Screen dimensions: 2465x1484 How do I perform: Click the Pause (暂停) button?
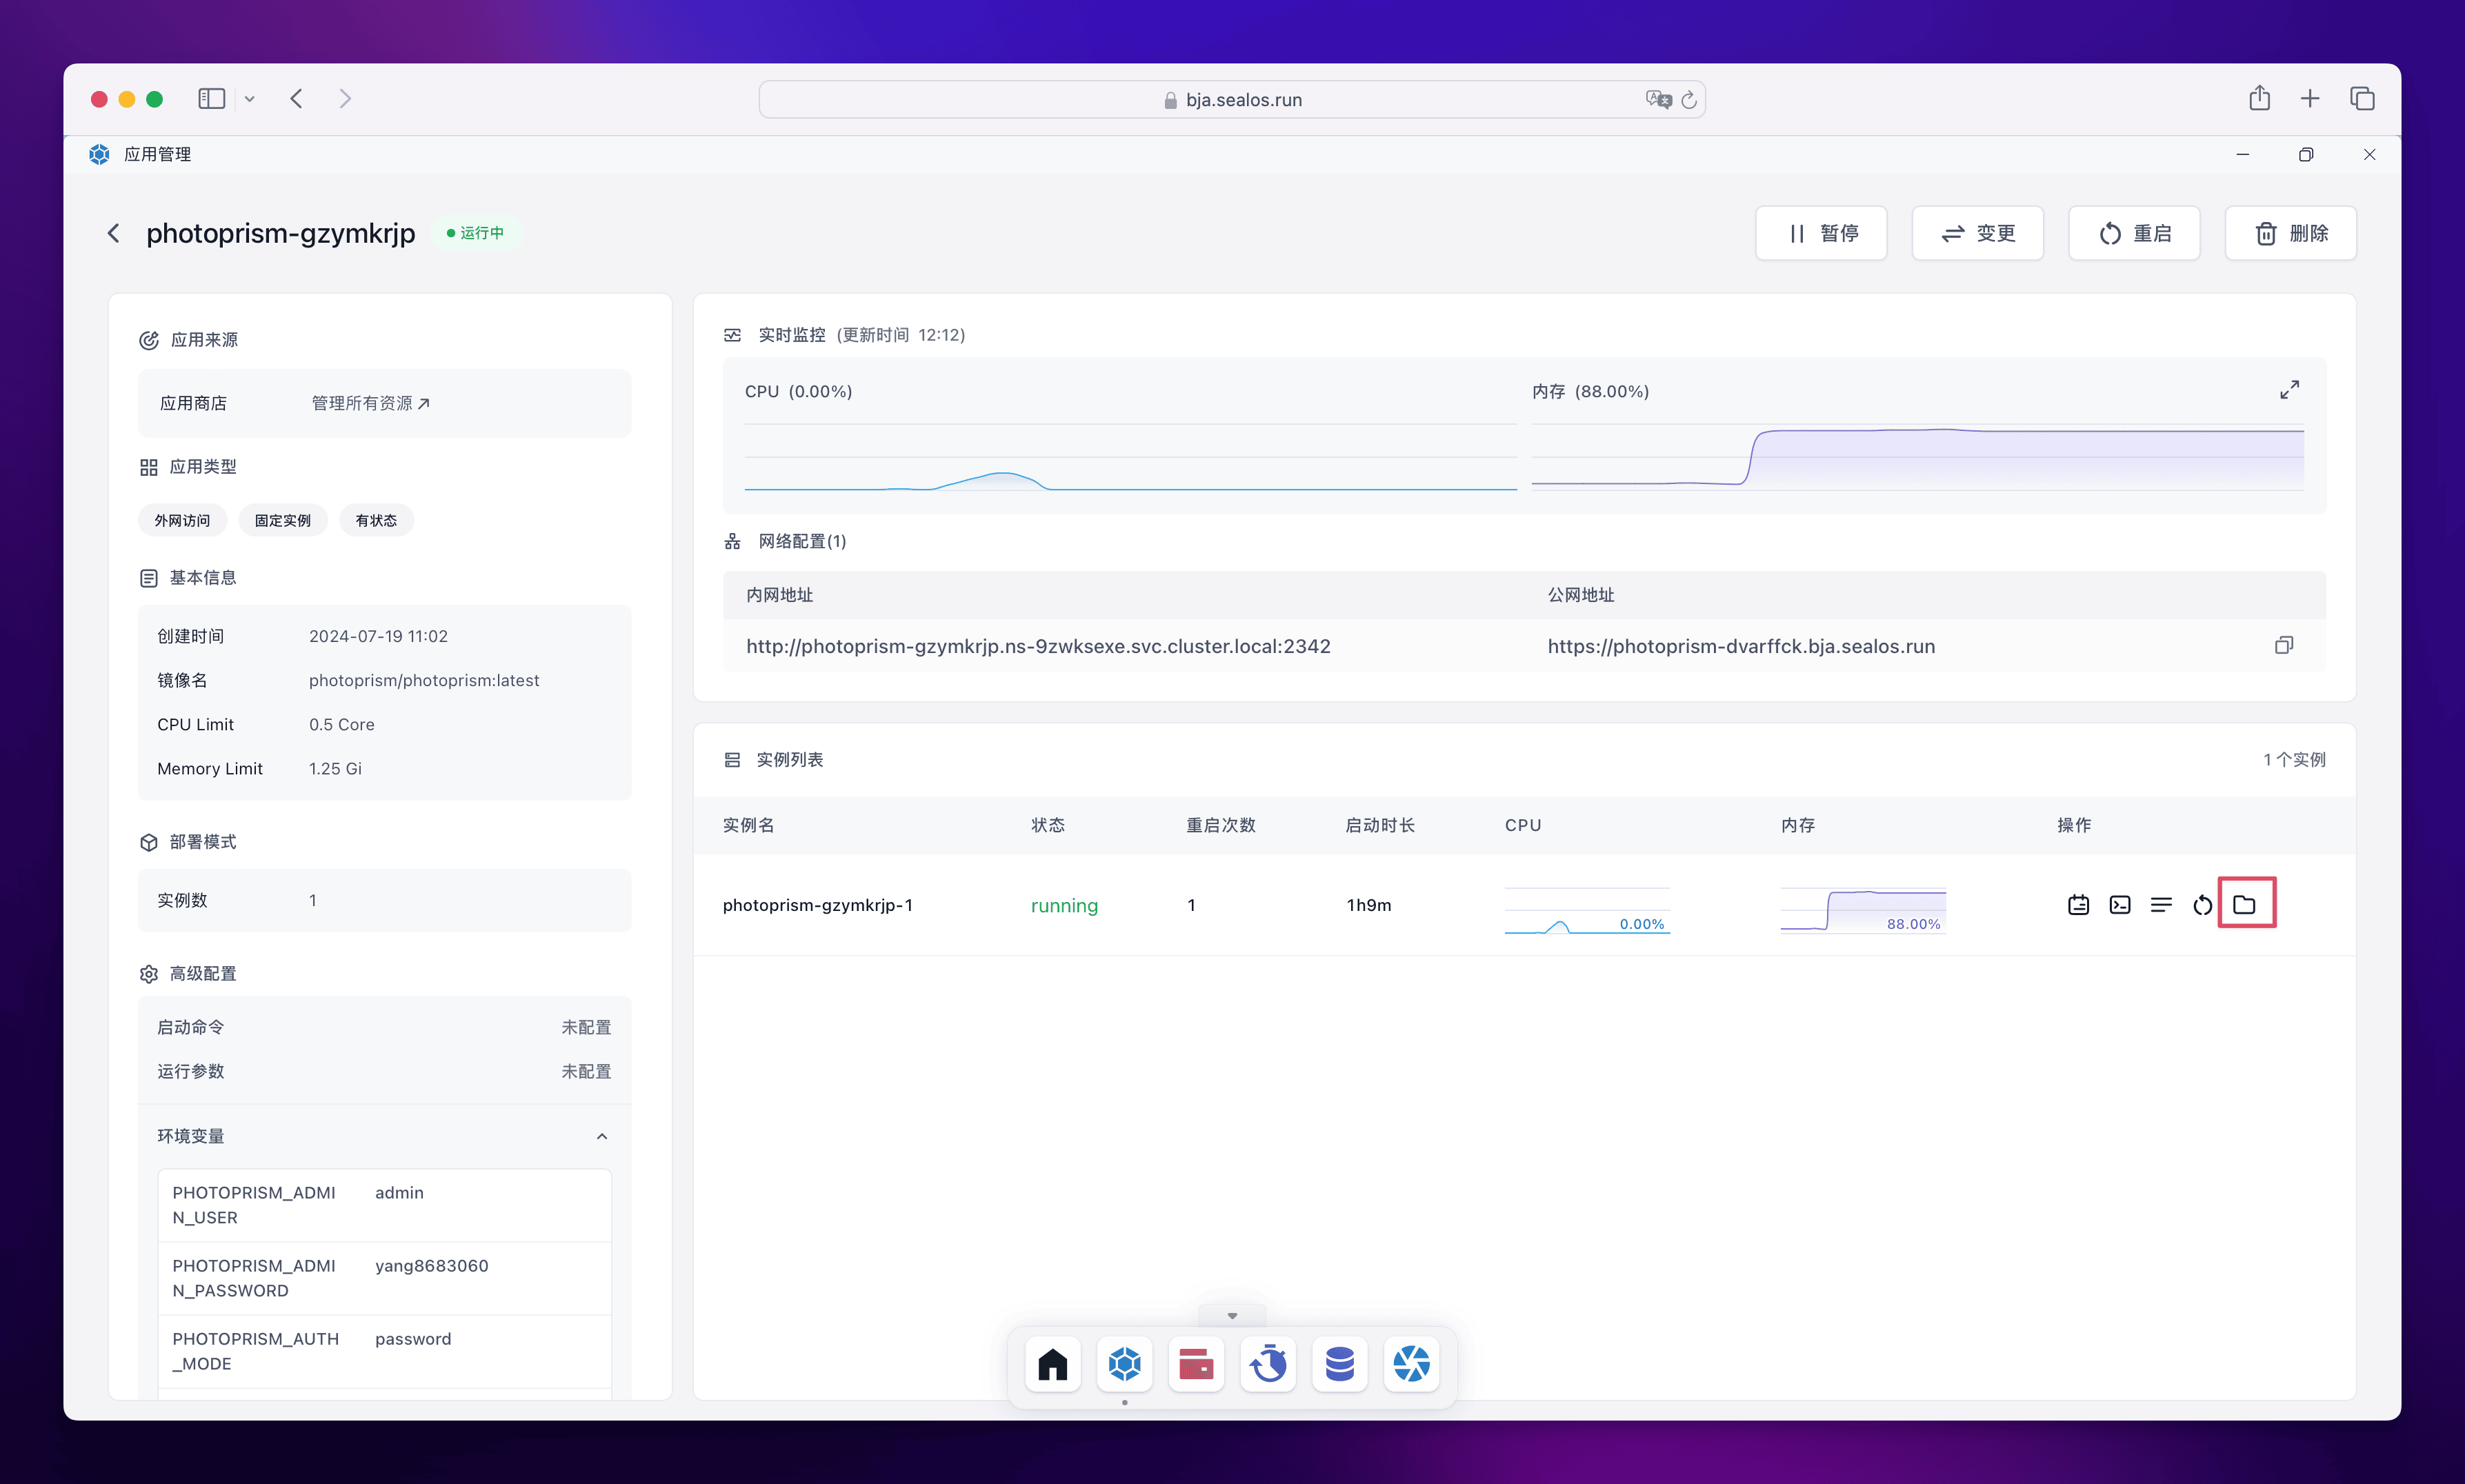coord(1821,233)
